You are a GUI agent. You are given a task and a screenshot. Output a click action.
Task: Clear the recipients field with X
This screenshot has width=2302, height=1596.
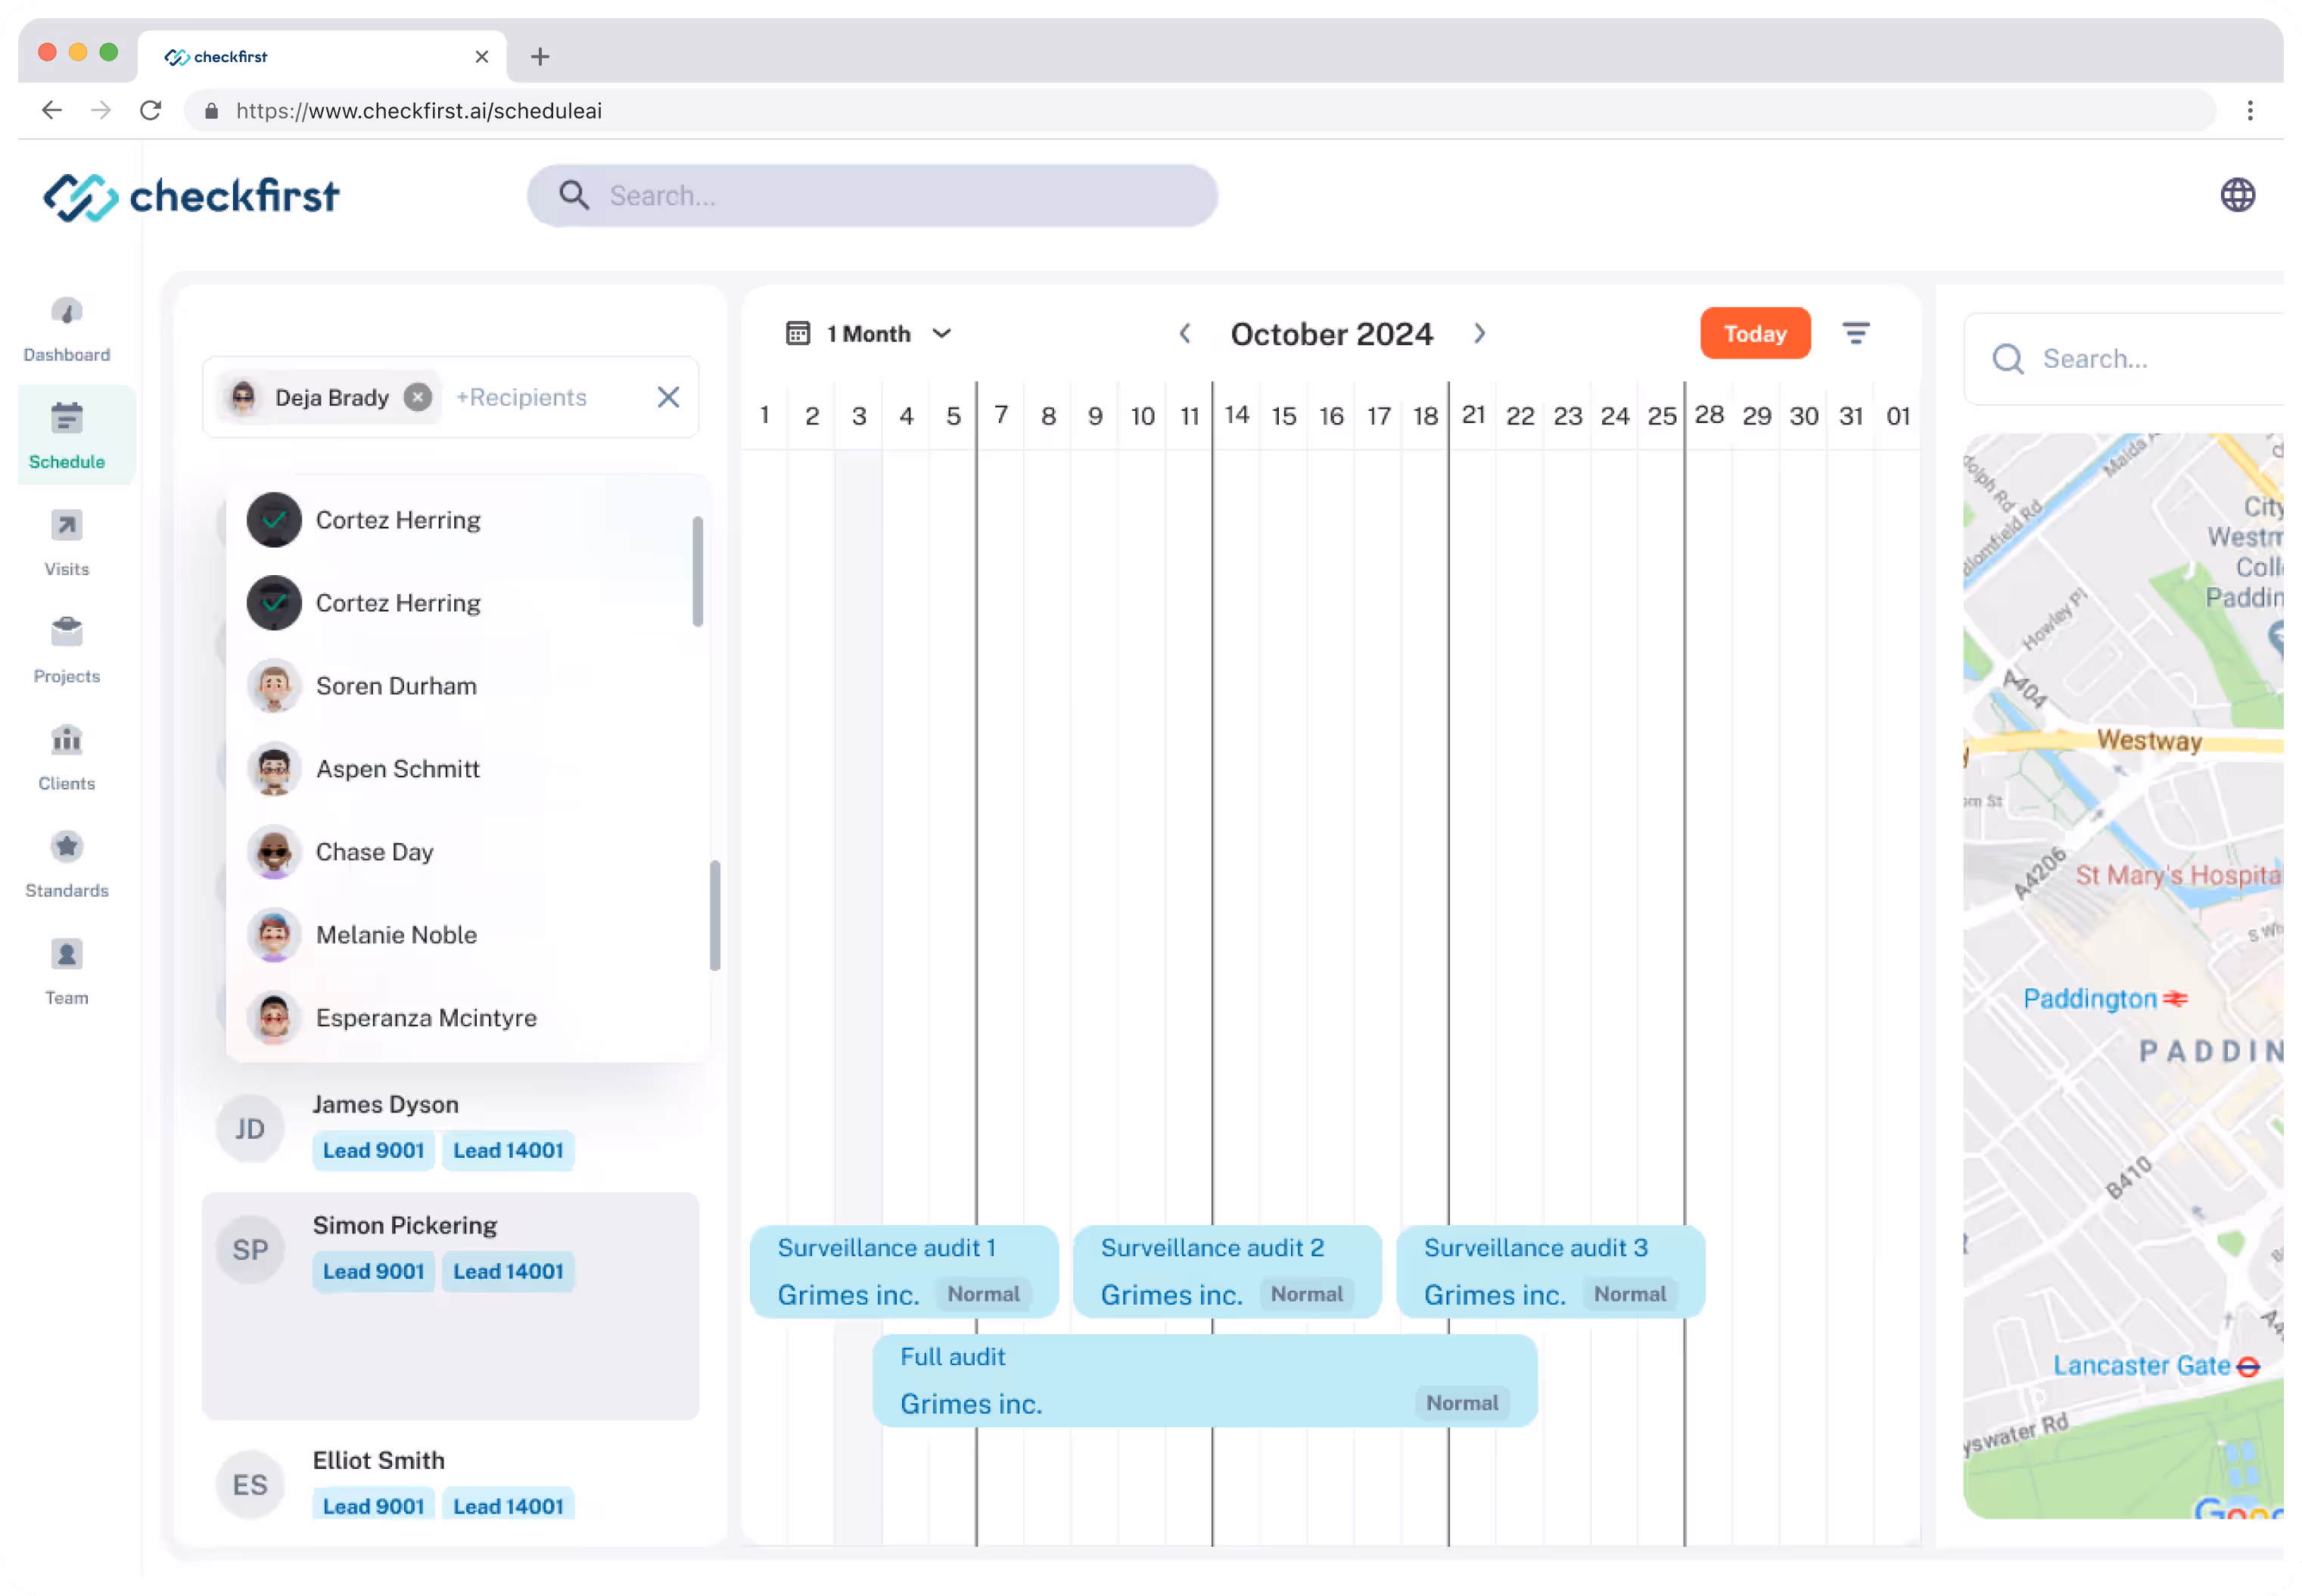point(668,397)
